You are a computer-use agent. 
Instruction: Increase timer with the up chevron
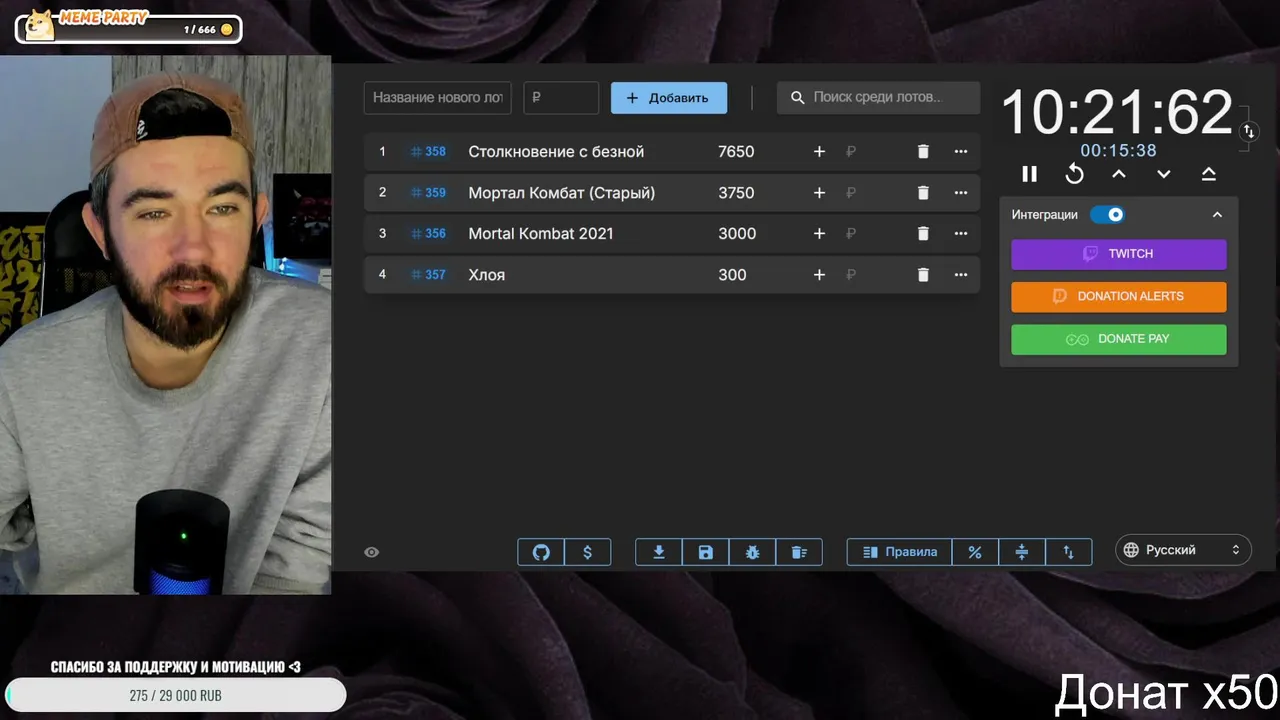click(1119, 174)
